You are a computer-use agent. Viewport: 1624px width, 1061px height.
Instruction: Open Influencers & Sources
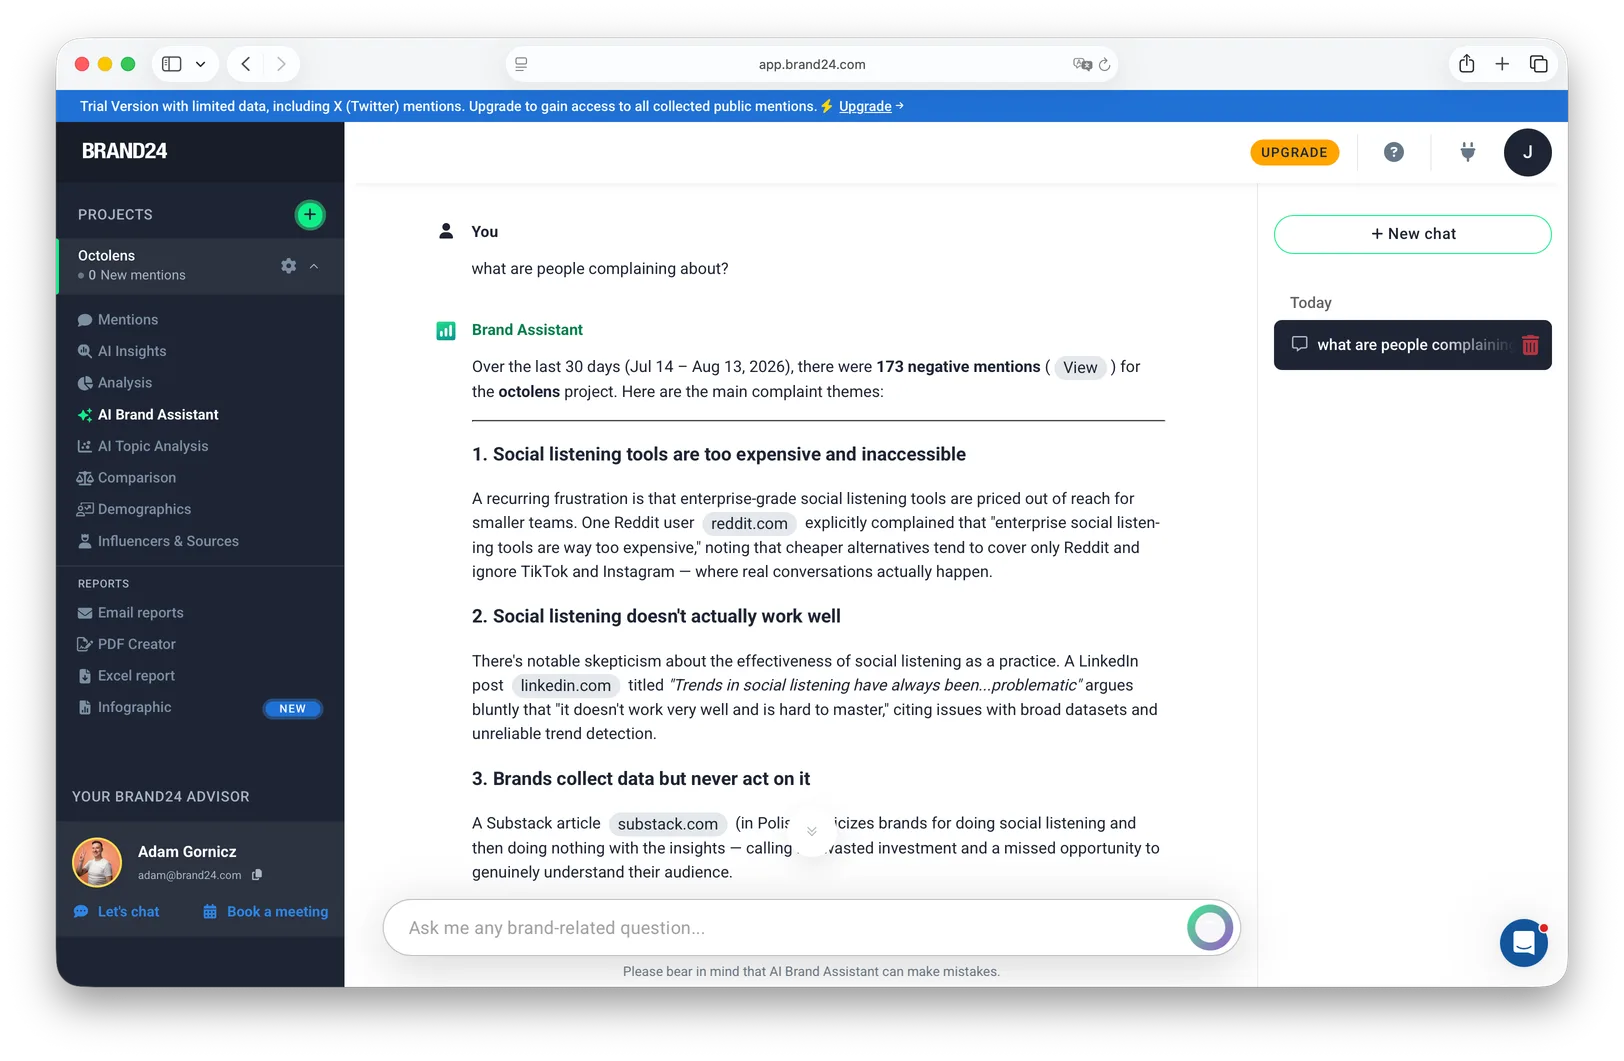(x=168, y=541)
